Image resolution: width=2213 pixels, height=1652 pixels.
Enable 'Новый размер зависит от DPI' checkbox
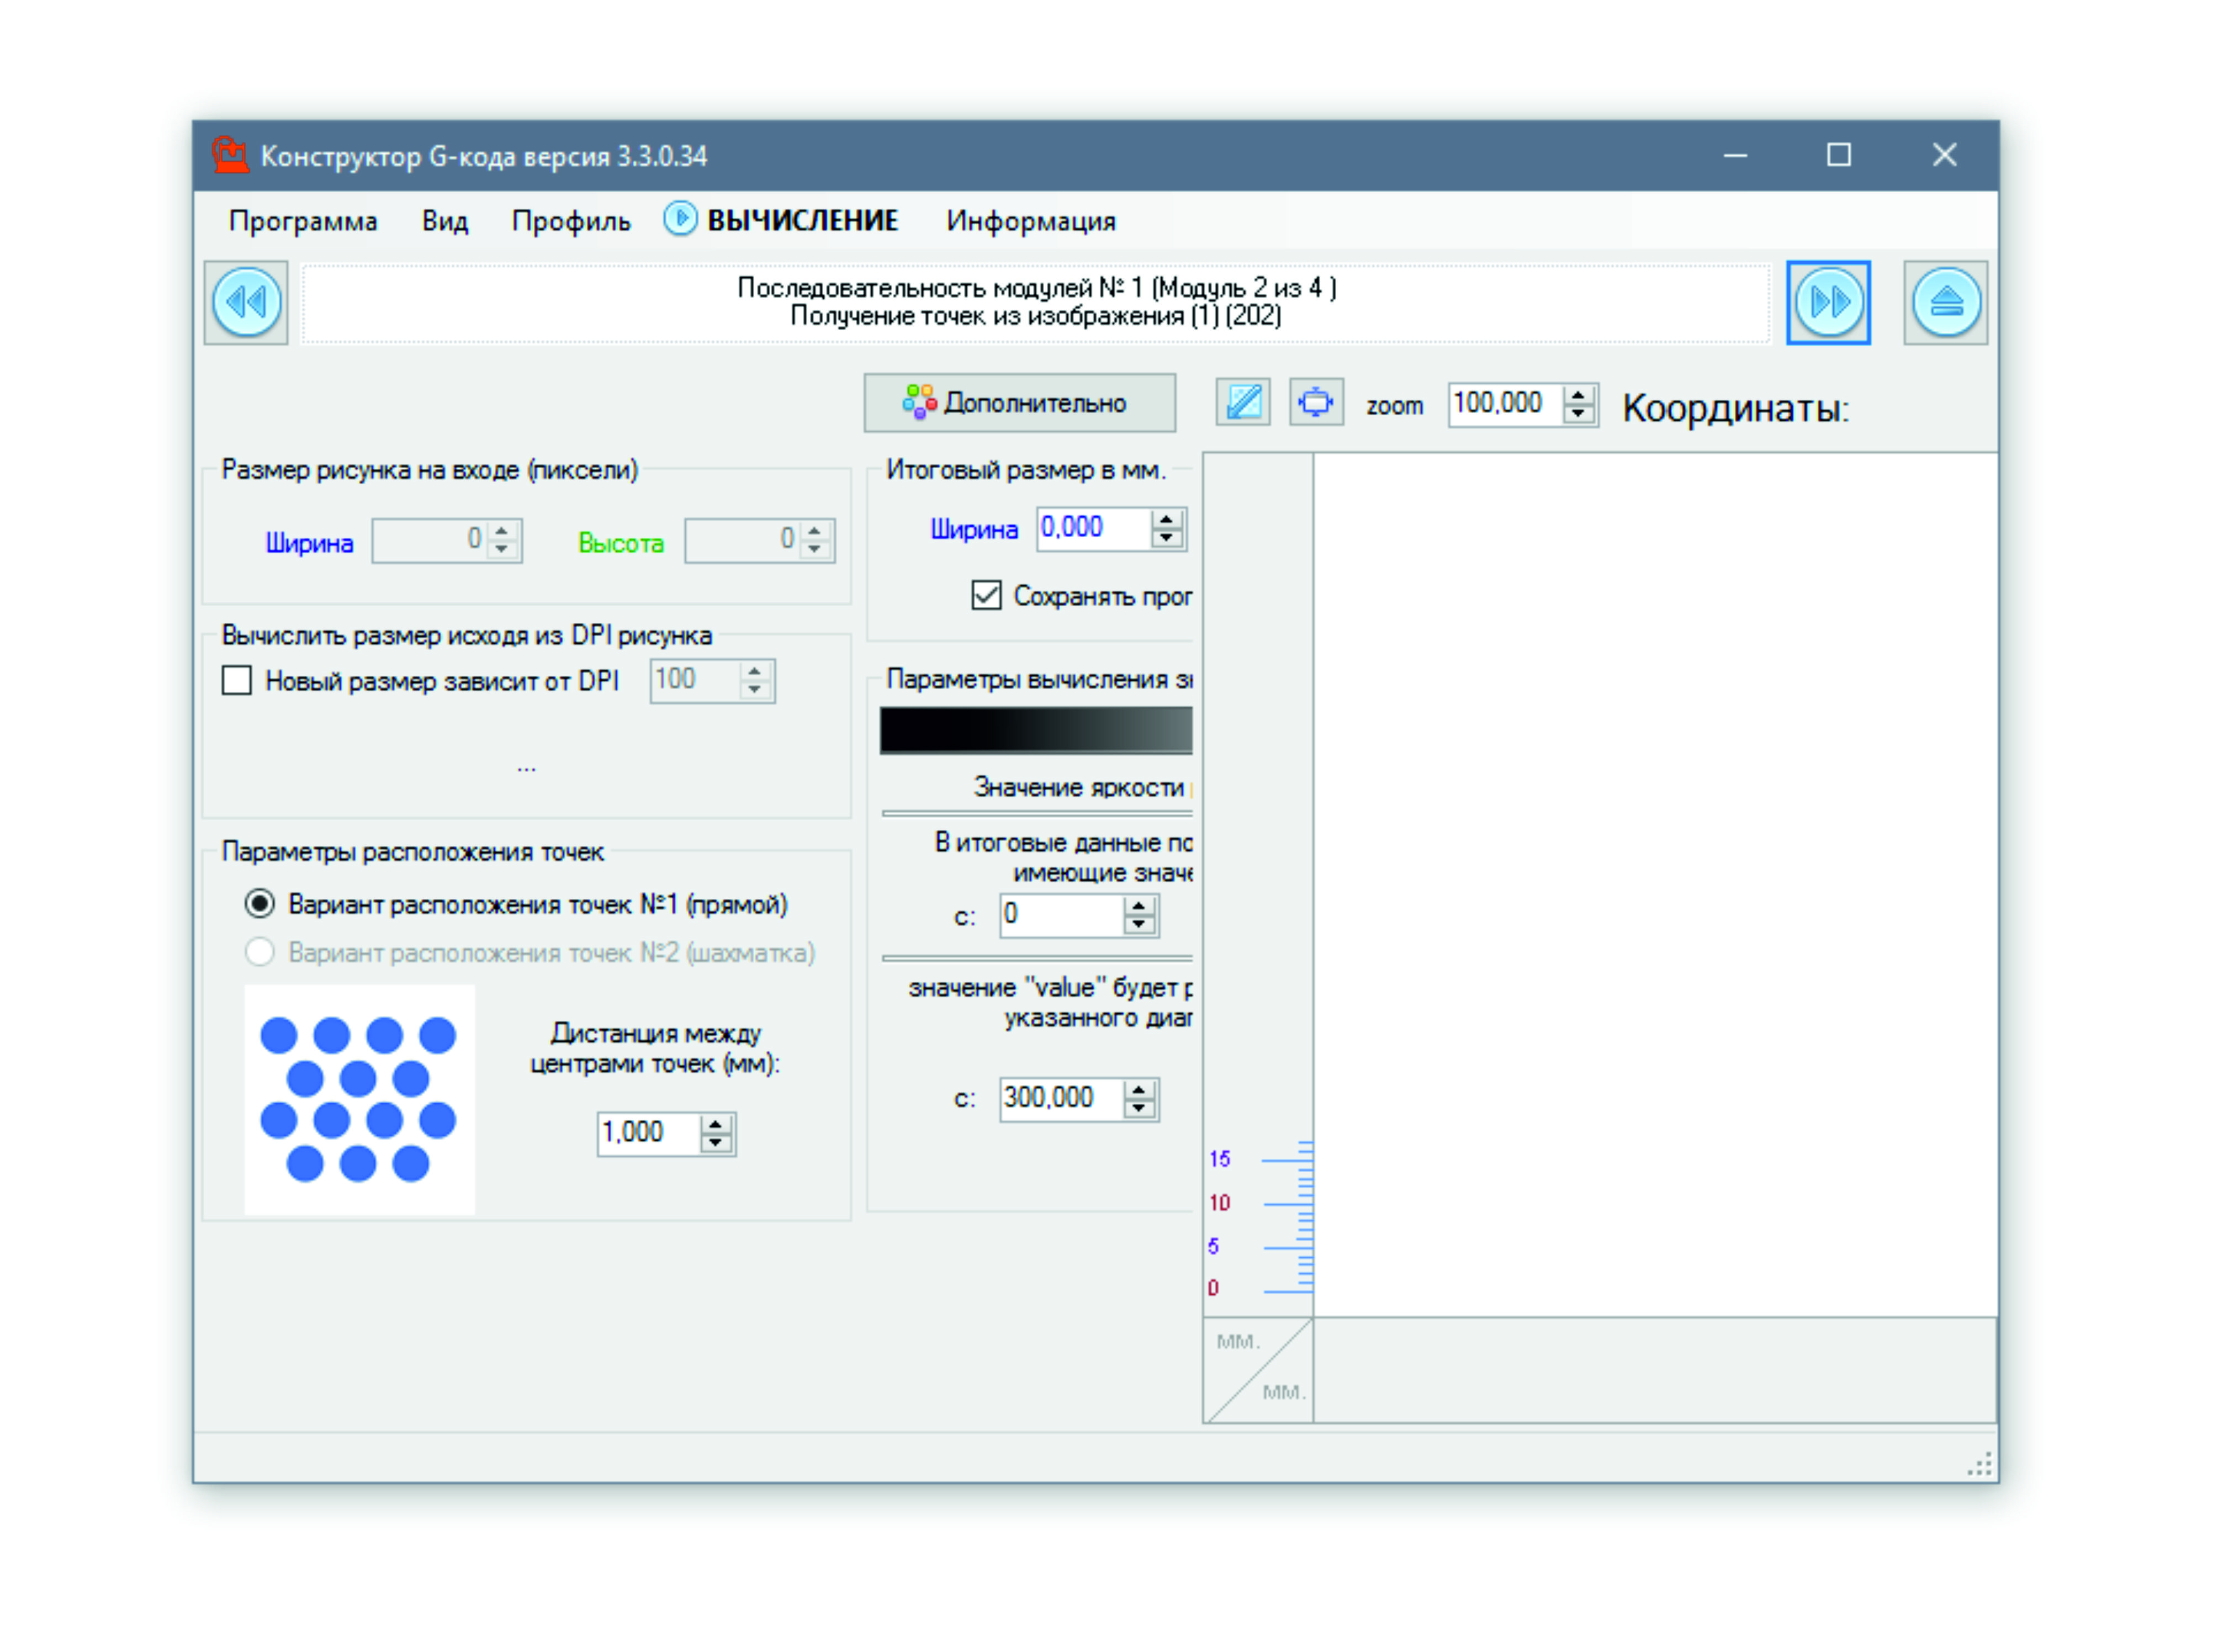pos(237,681)
